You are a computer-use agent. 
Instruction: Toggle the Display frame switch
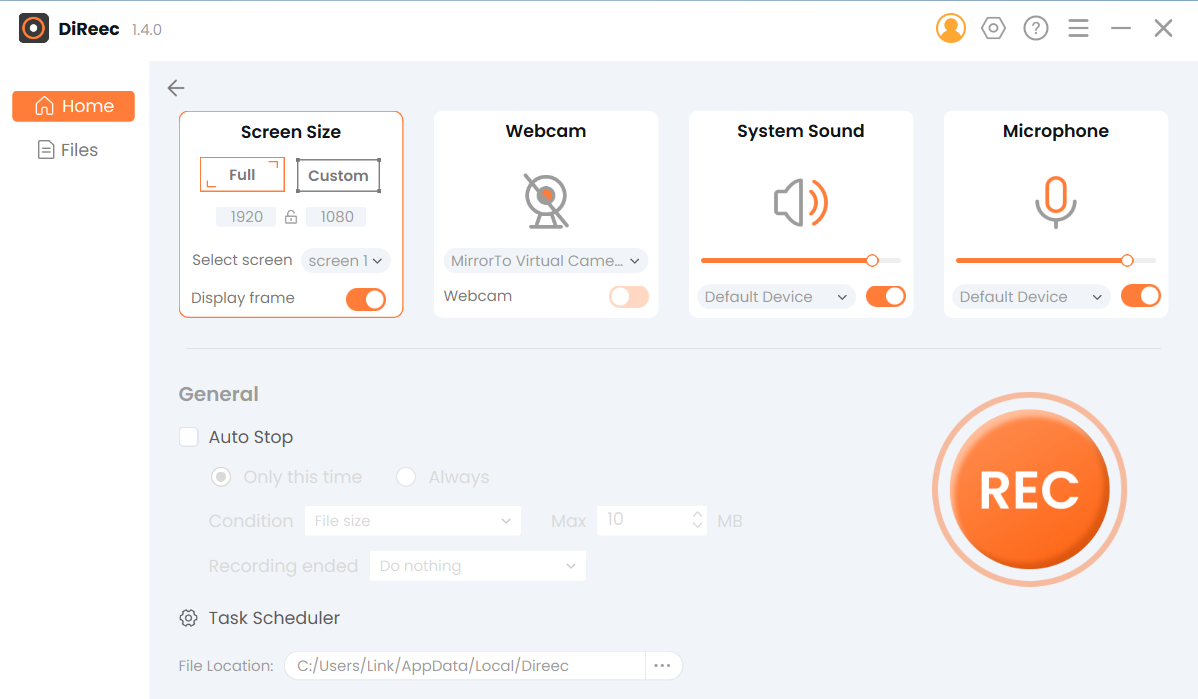coord(366,299)
